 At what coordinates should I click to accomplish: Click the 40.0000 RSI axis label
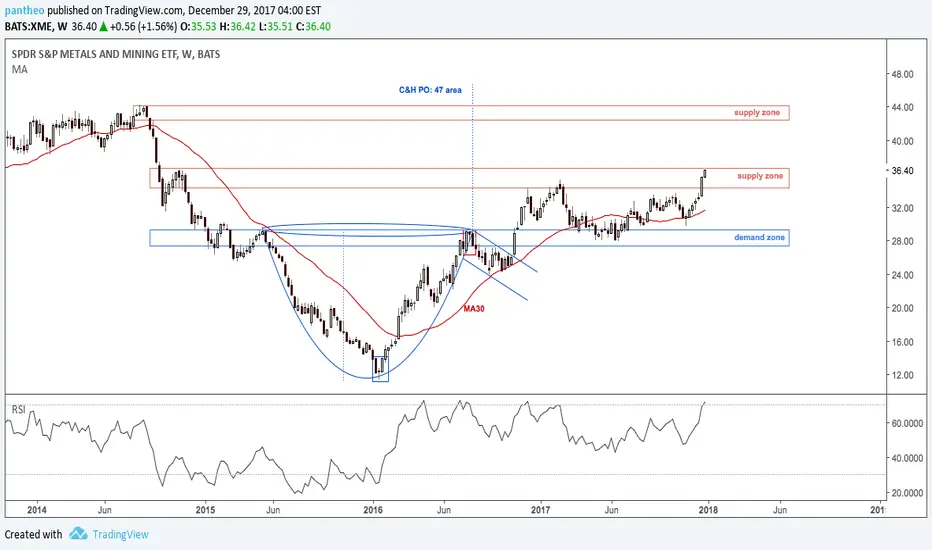click(x=908, y=458)
